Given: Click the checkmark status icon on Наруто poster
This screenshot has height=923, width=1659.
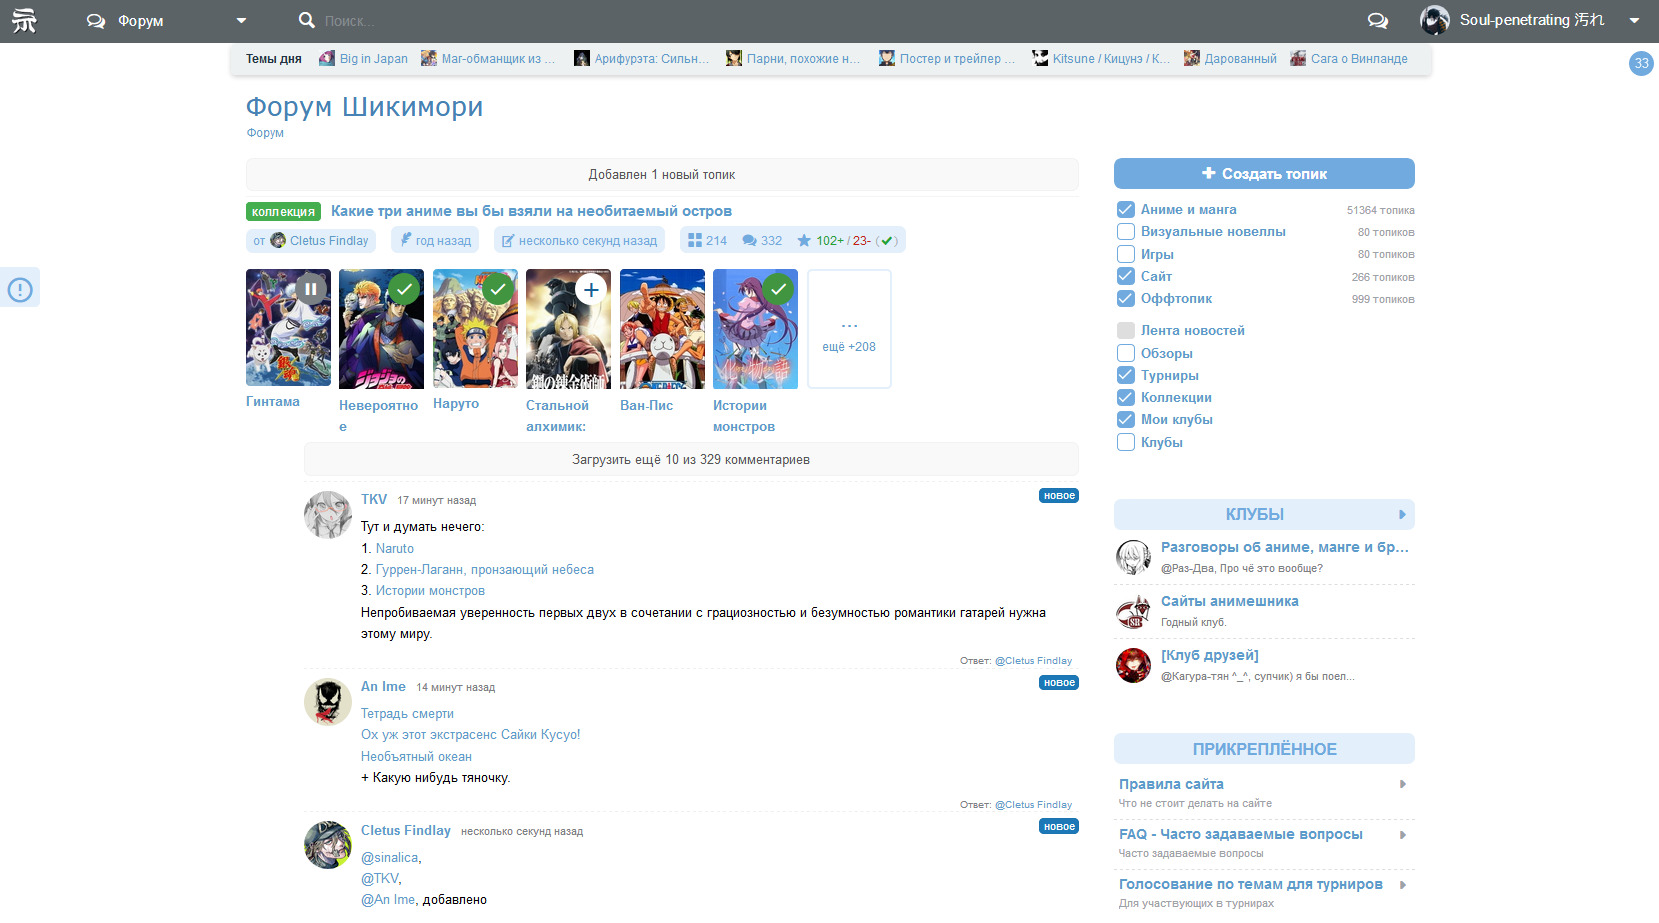Looking at the screenshot, I should pos(498,289).
